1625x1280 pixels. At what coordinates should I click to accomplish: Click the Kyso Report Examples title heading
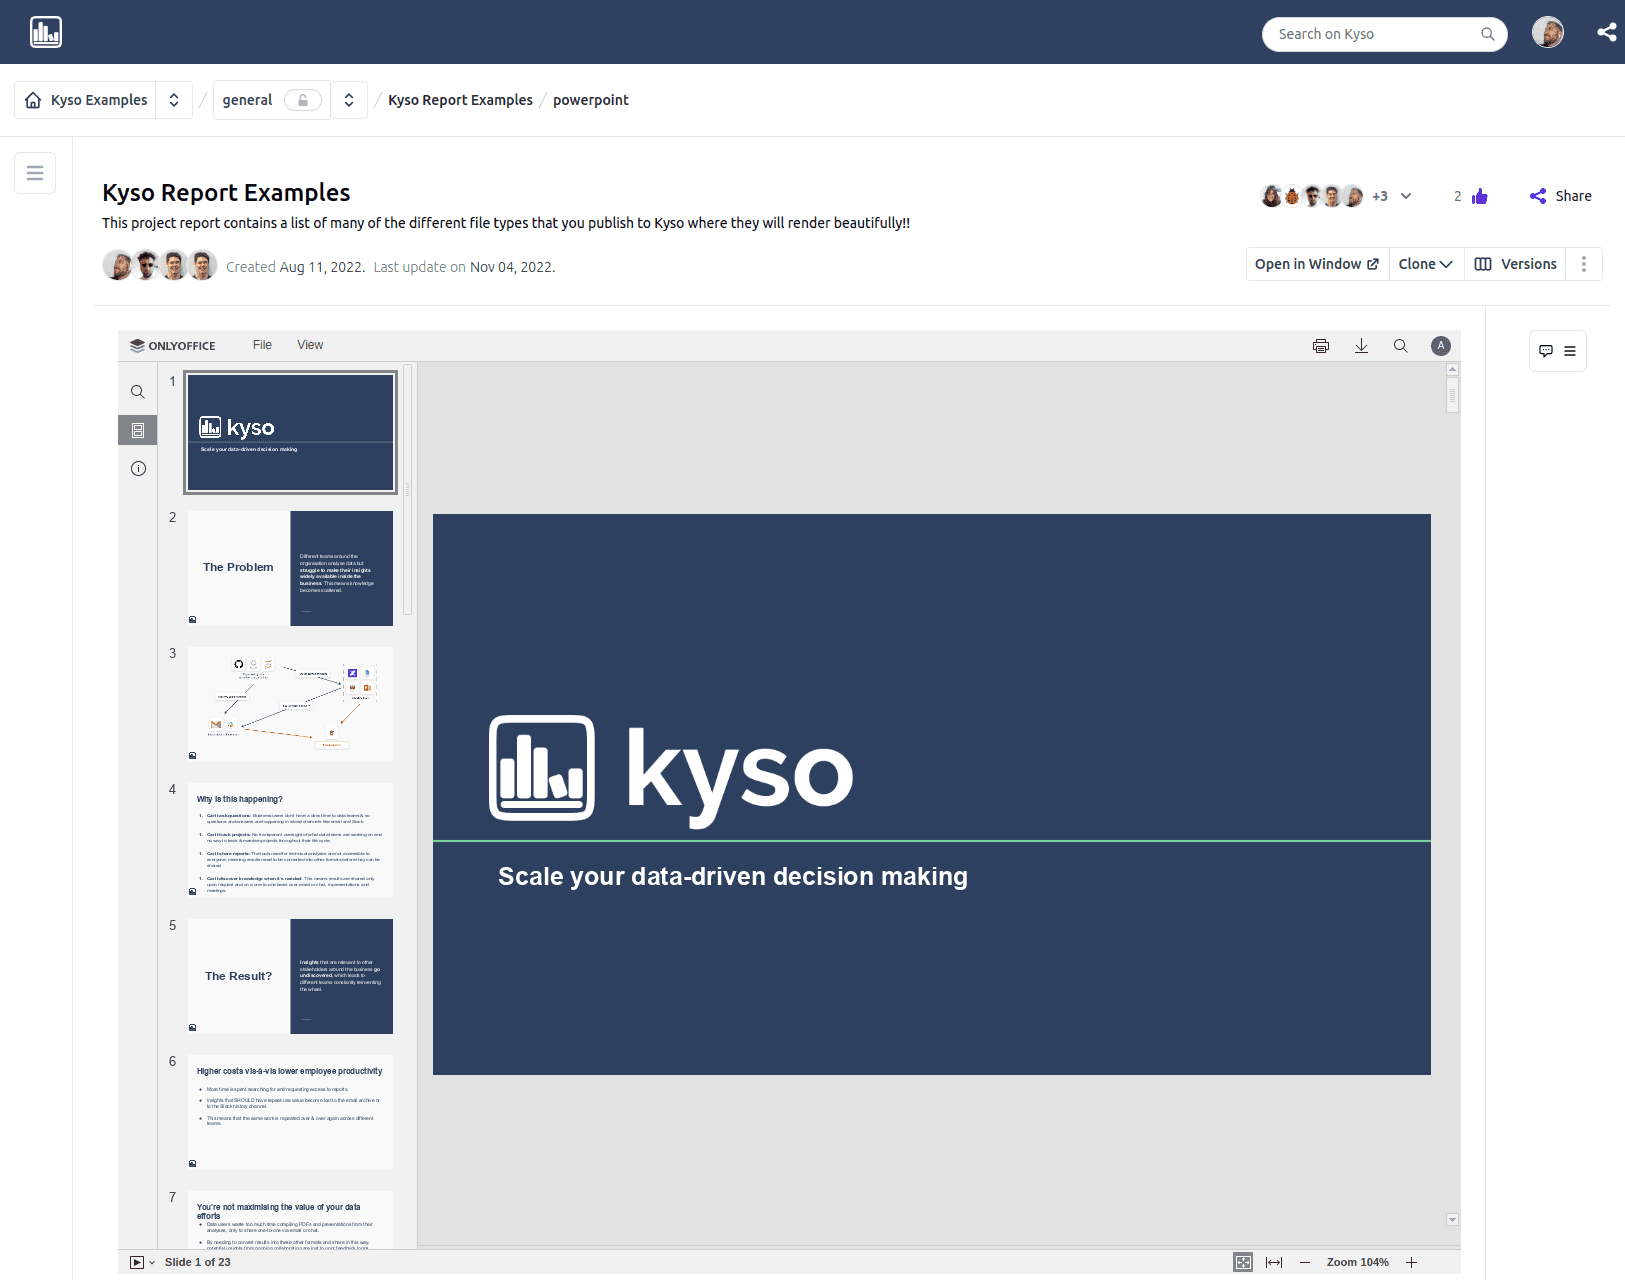(226, 192)
